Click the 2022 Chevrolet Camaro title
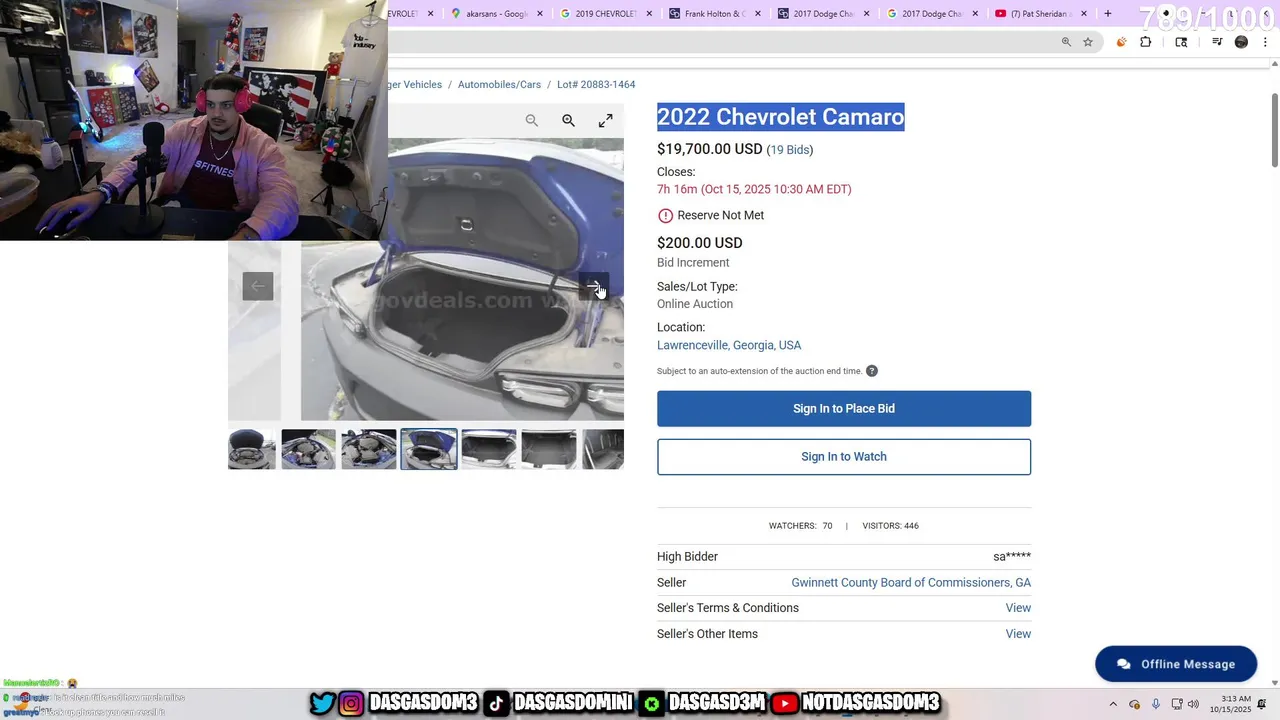The image size is (1280, 720). (x=780, y=117)
